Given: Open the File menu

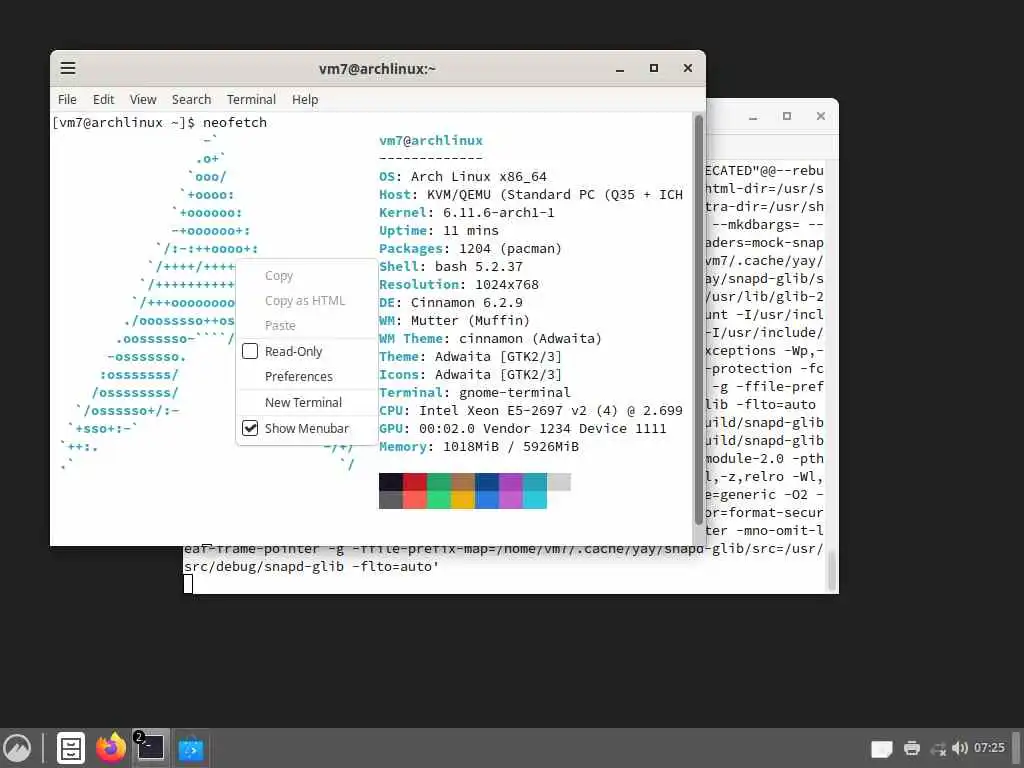Looking at the screenshot, I should click(67, 99).
